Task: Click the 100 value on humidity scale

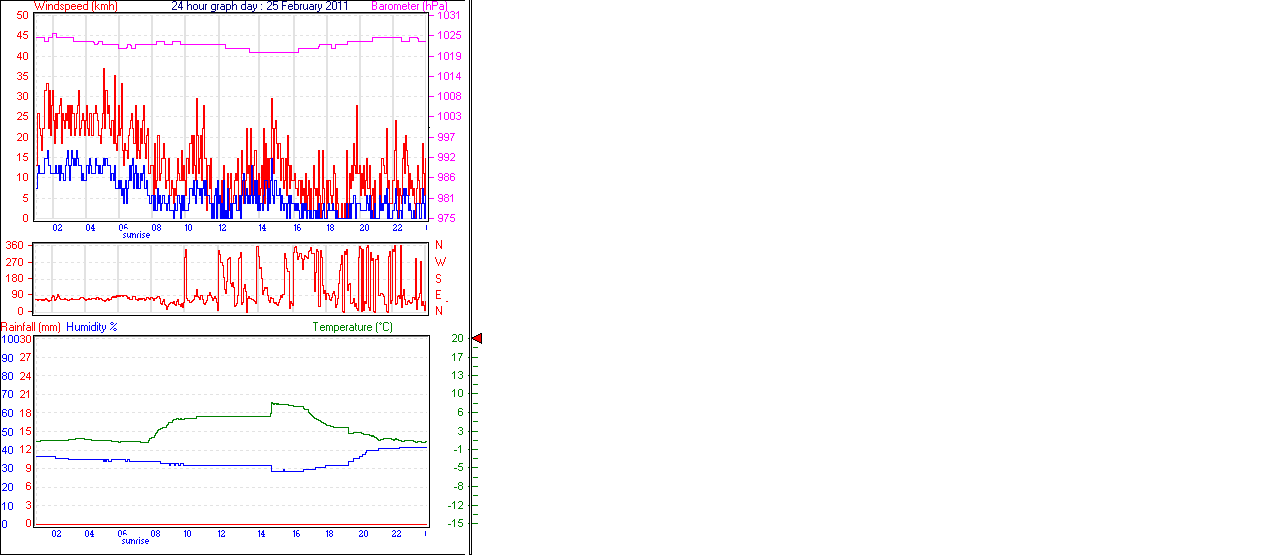Action: coord(9,339)
